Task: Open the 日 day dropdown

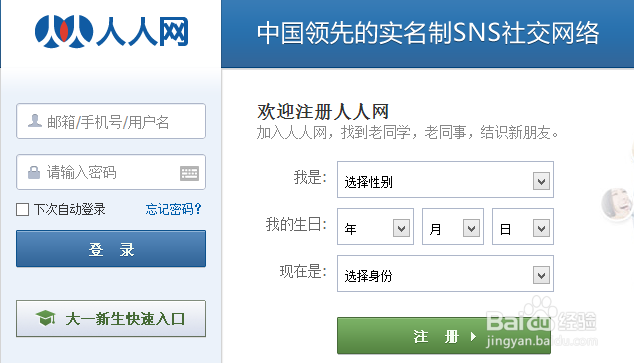Action: pyautogui.click(x=523, y=226)
